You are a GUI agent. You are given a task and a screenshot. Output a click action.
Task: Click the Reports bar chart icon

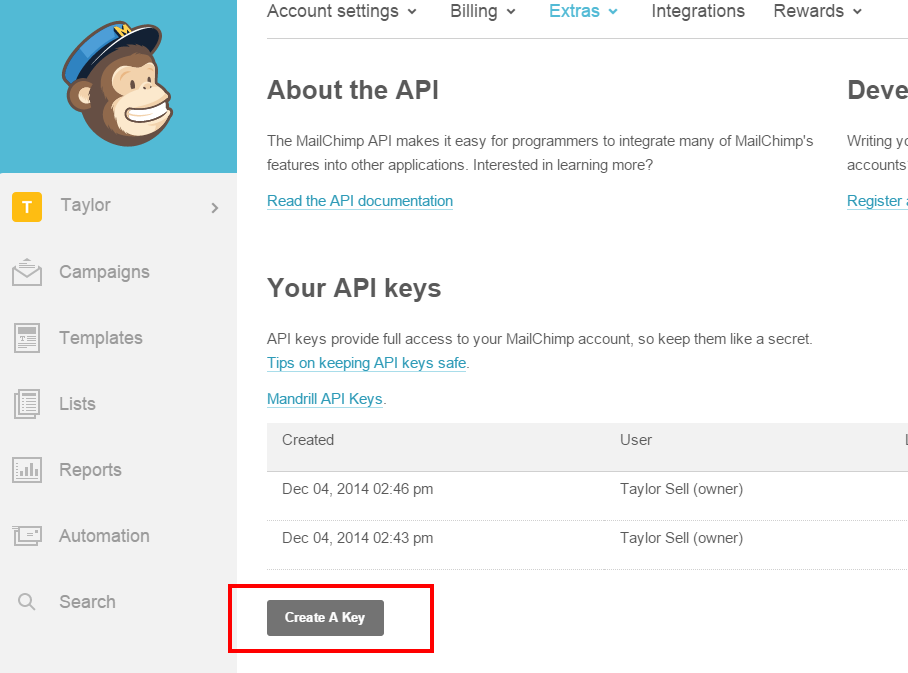point(27,470)
